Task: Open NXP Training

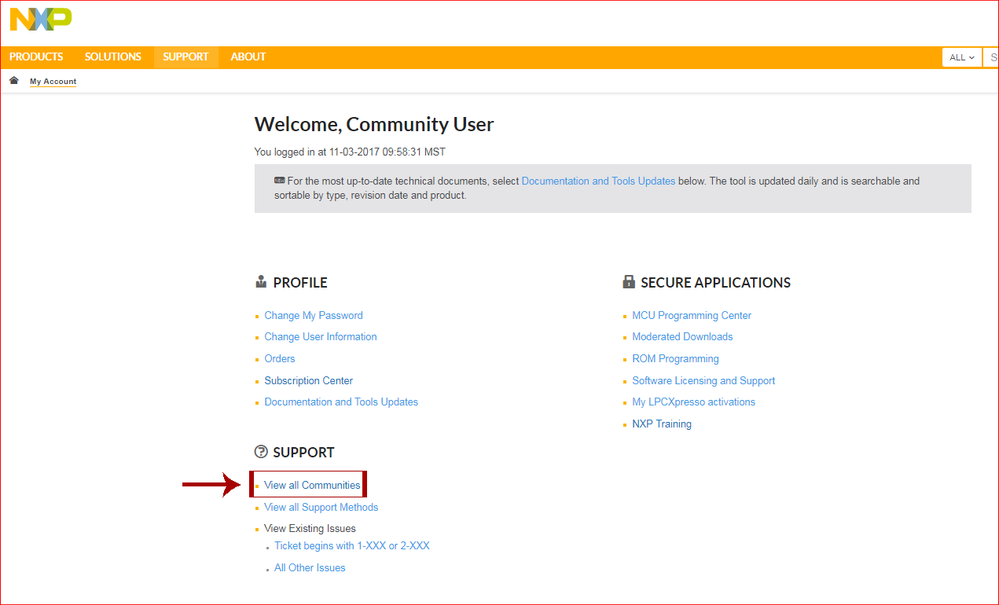Action: (661, 424)
